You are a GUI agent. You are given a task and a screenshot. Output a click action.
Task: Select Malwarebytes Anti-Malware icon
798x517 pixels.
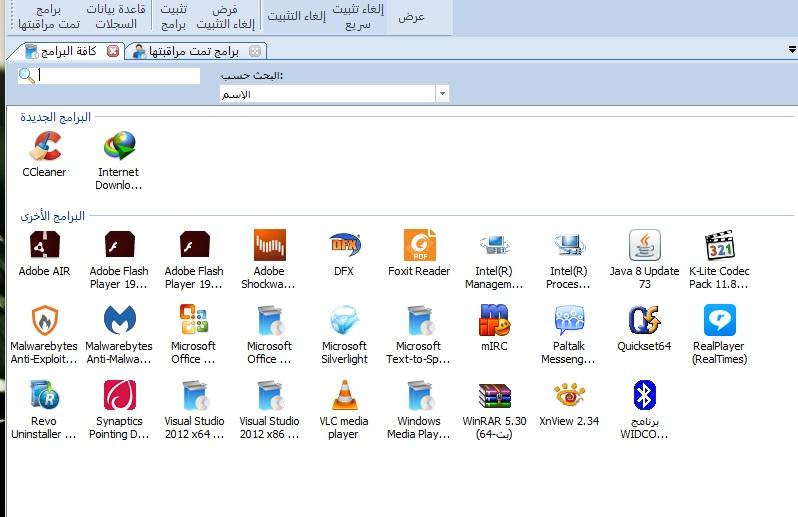[120, 320]
